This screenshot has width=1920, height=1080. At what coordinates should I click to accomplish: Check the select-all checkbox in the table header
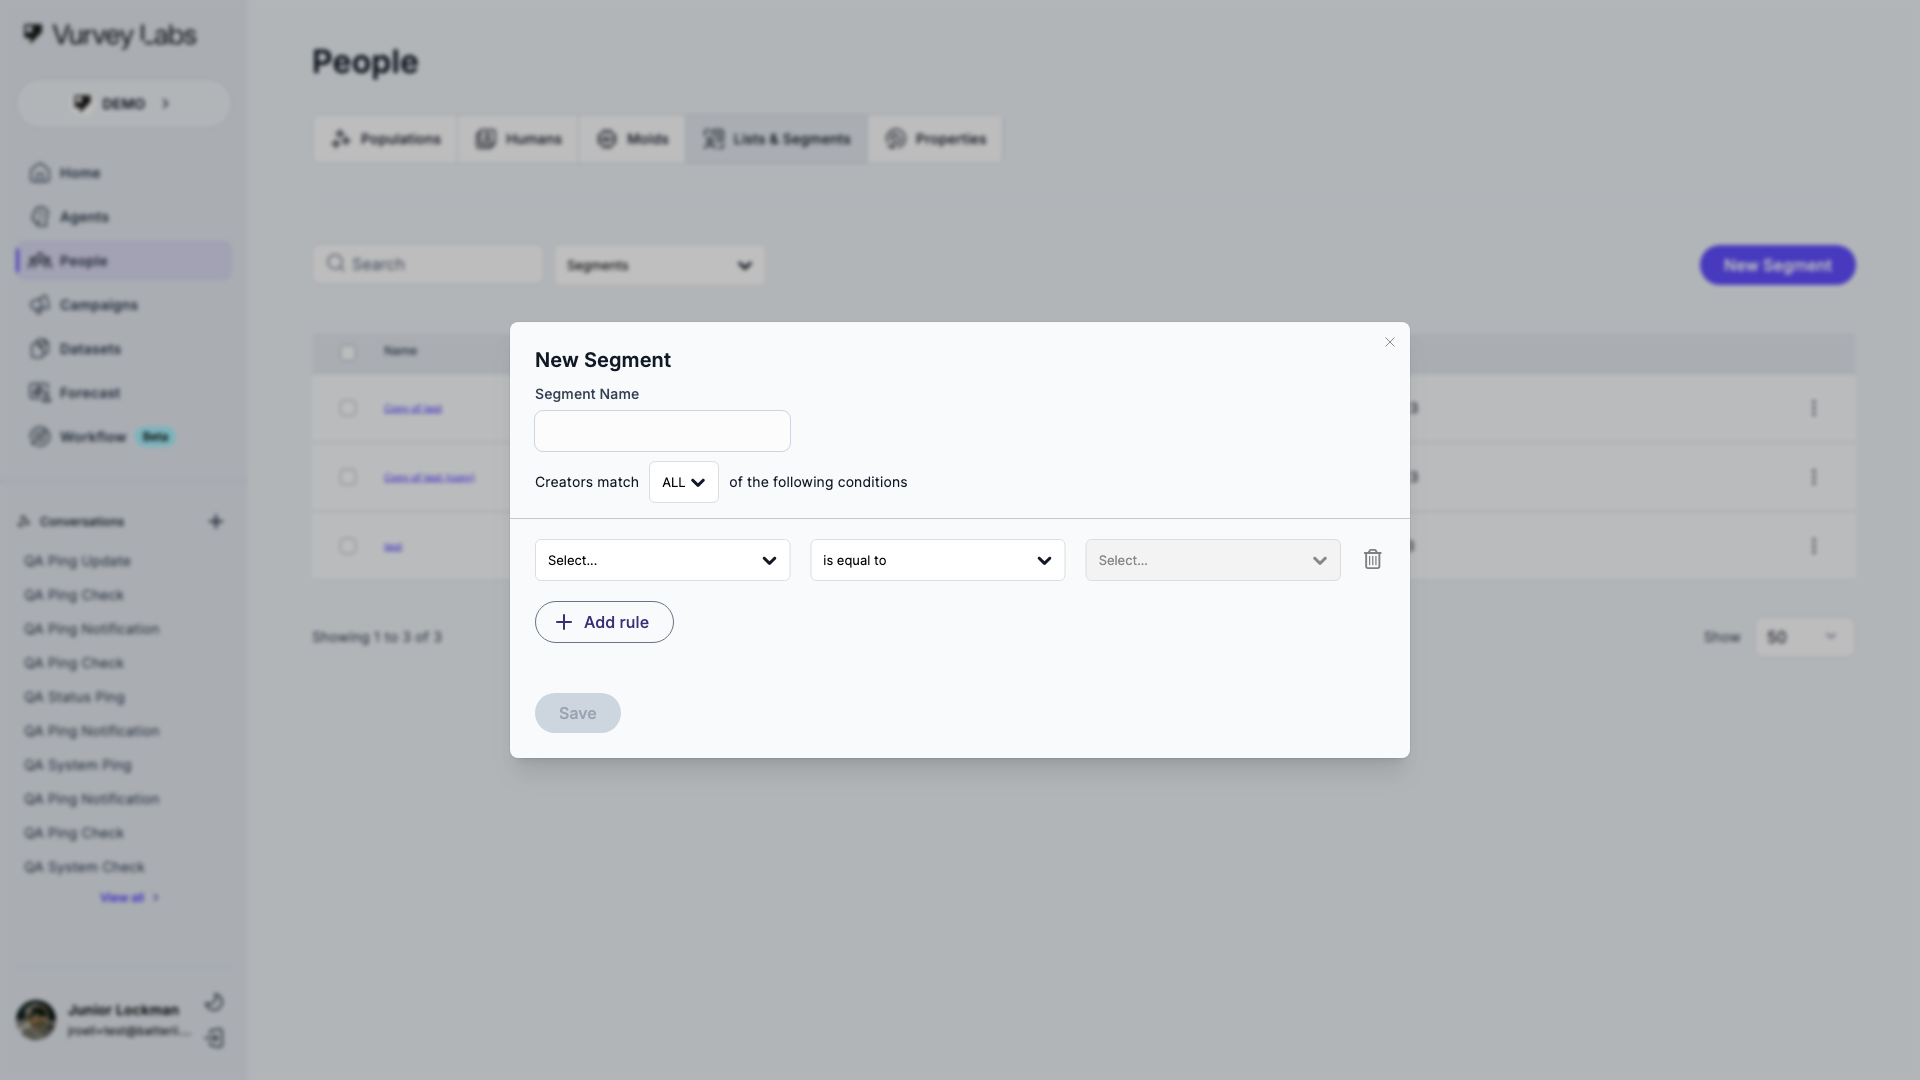pos(347,353)
